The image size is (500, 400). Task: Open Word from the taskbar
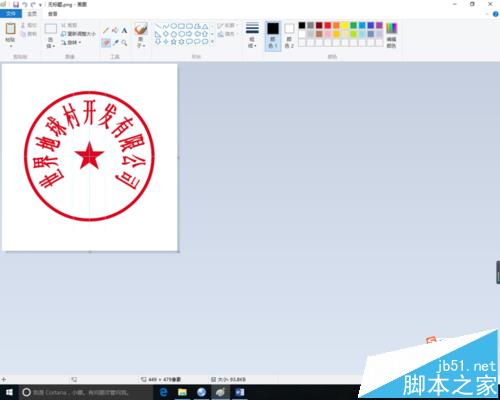(239, 392)
